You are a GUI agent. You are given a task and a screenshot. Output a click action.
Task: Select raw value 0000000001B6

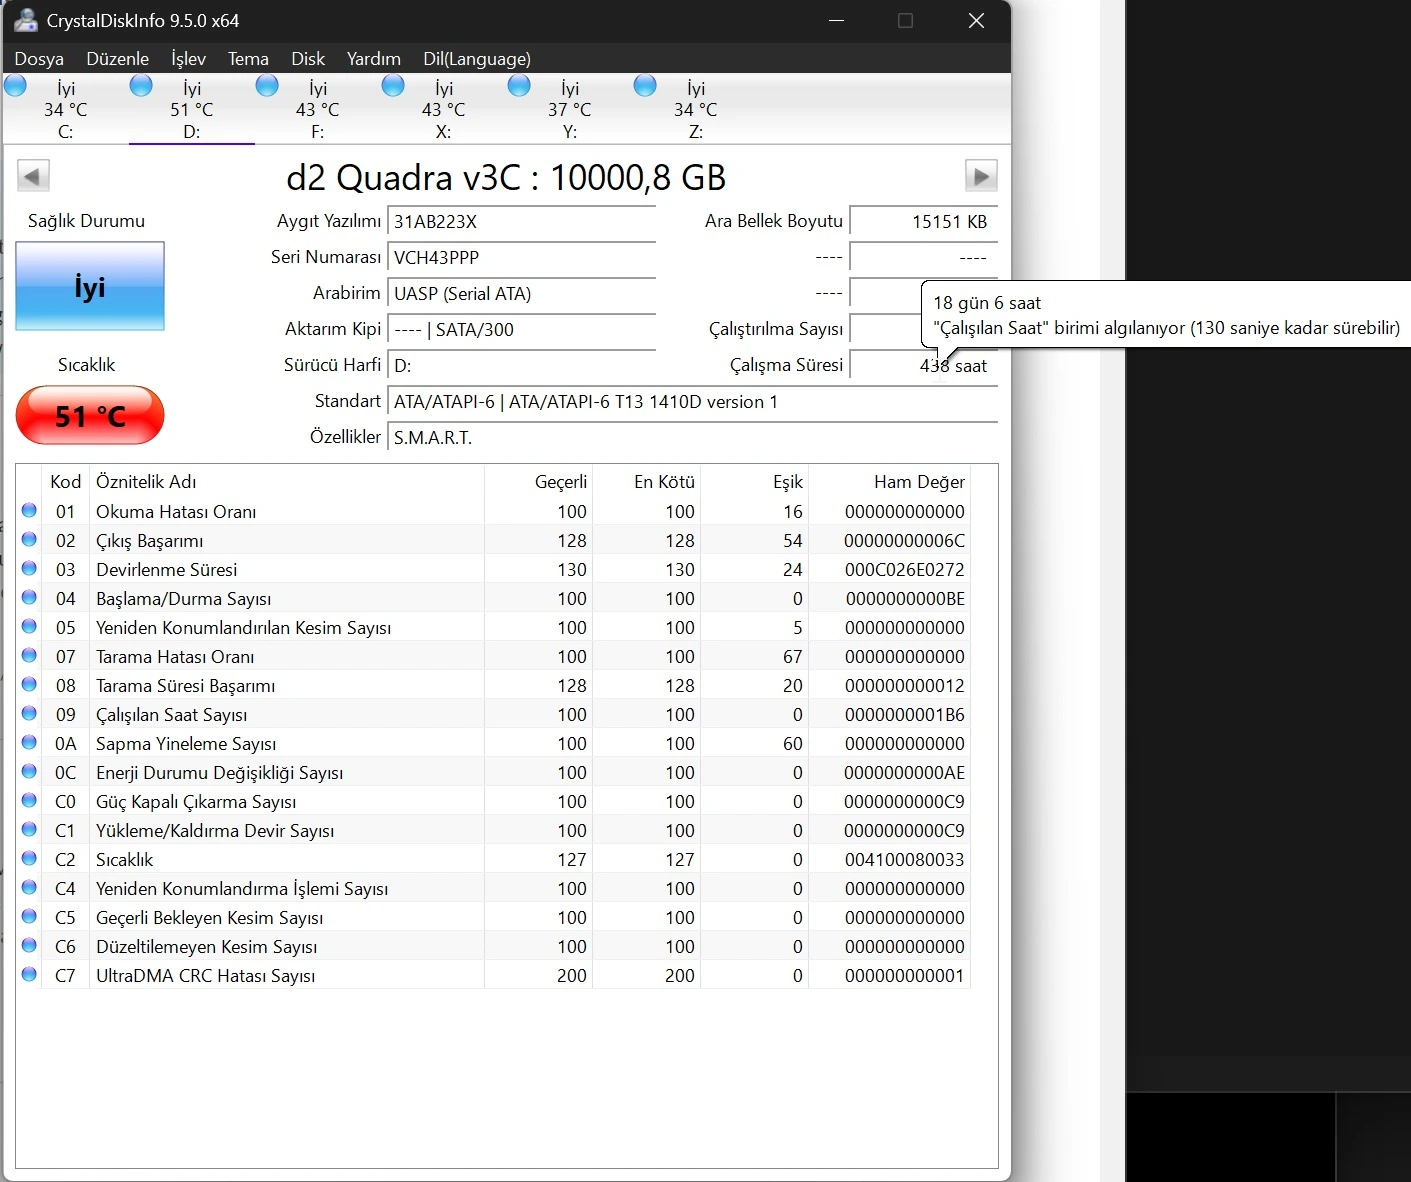[x=905, y=715]
